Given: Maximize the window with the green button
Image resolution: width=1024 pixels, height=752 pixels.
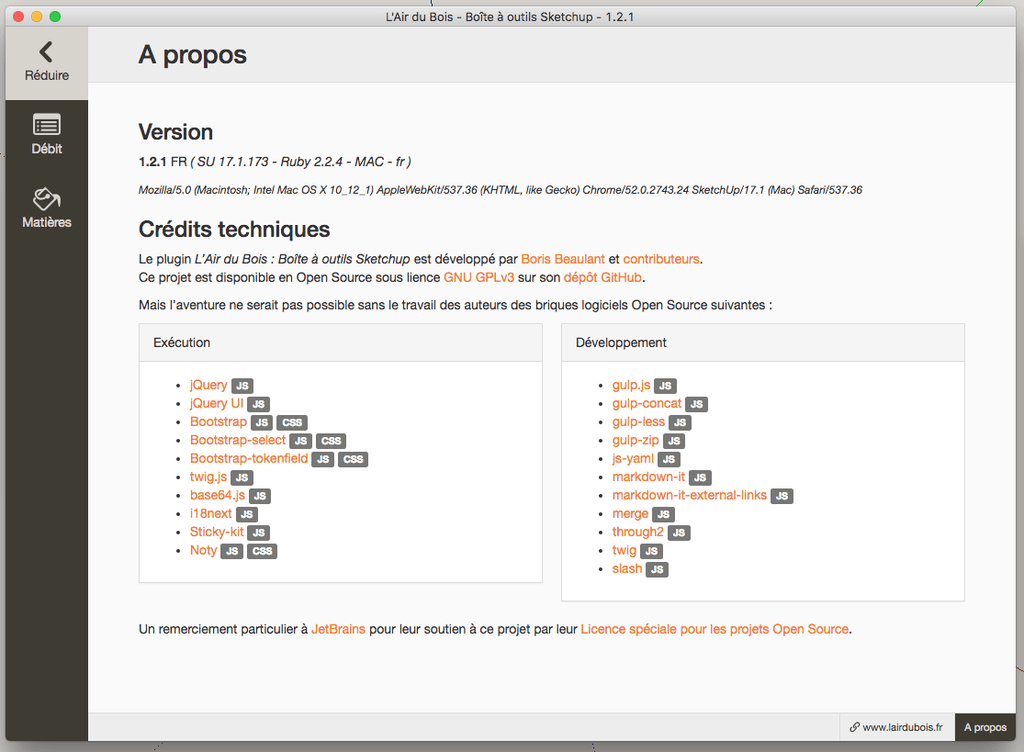Looking at the screenshot, I should pos(55,16).
